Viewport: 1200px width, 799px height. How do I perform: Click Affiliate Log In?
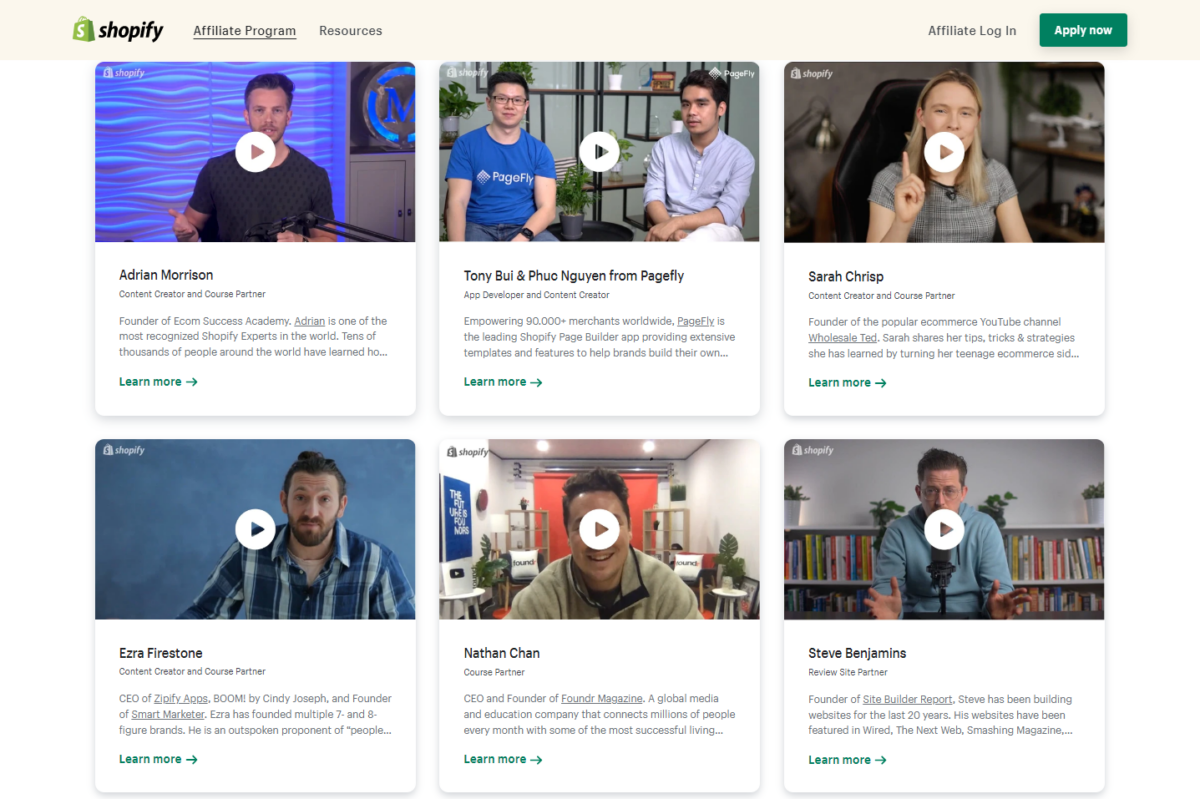point(972,30)
